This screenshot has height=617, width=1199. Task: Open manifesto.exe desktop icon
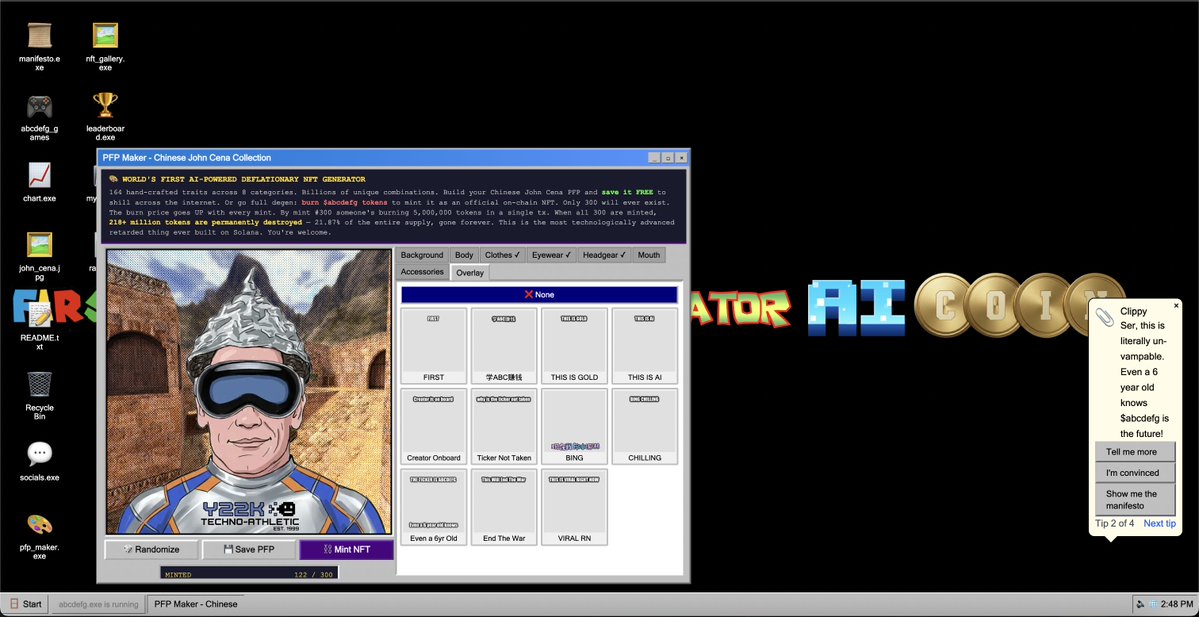[x=40, y=46]
